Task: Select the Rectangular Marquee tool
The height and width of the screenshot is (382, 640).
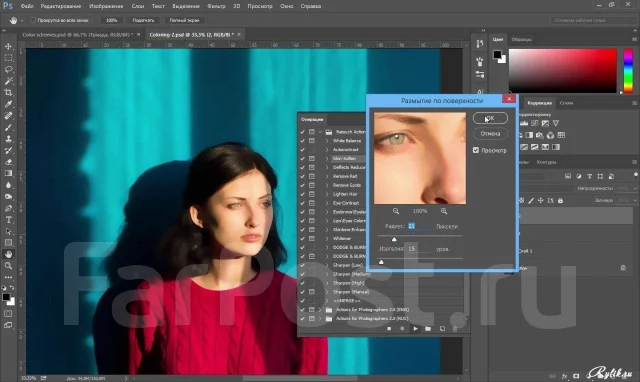Action: [x=8, y=58]
